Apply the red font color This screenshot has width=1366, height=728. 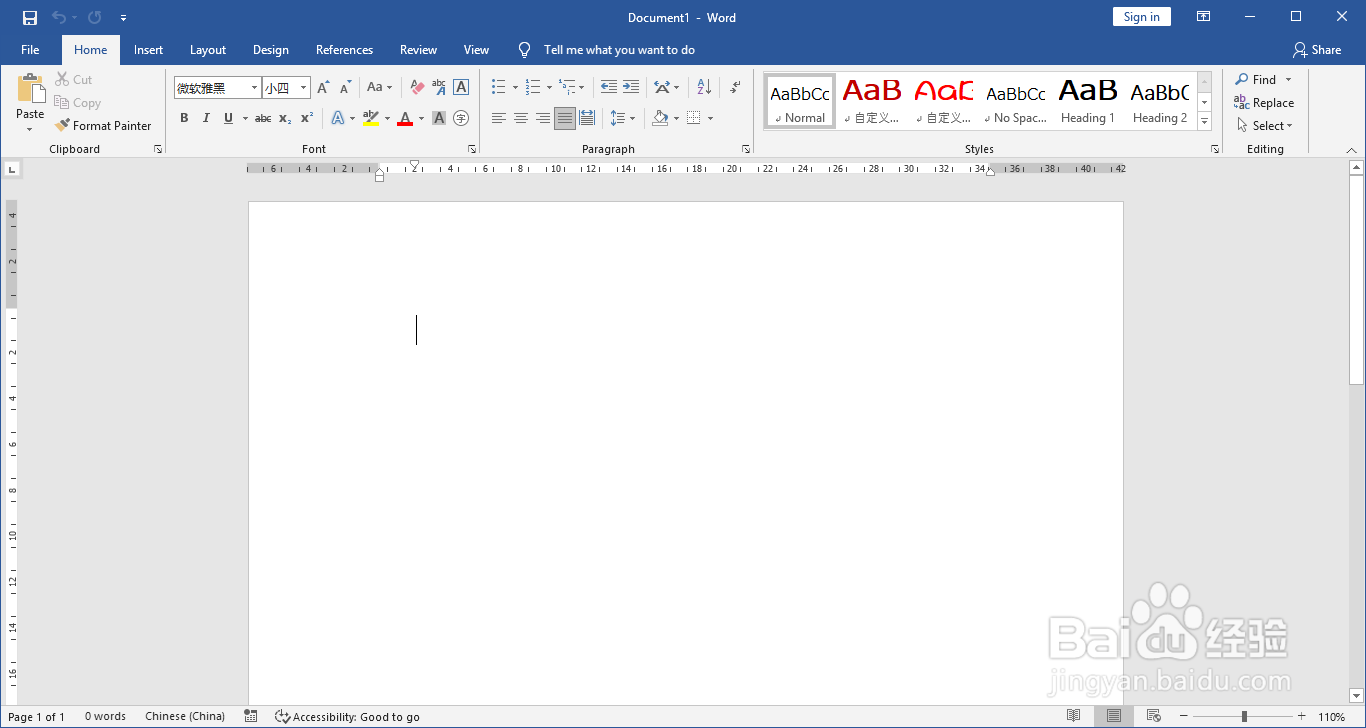(405, 118)
